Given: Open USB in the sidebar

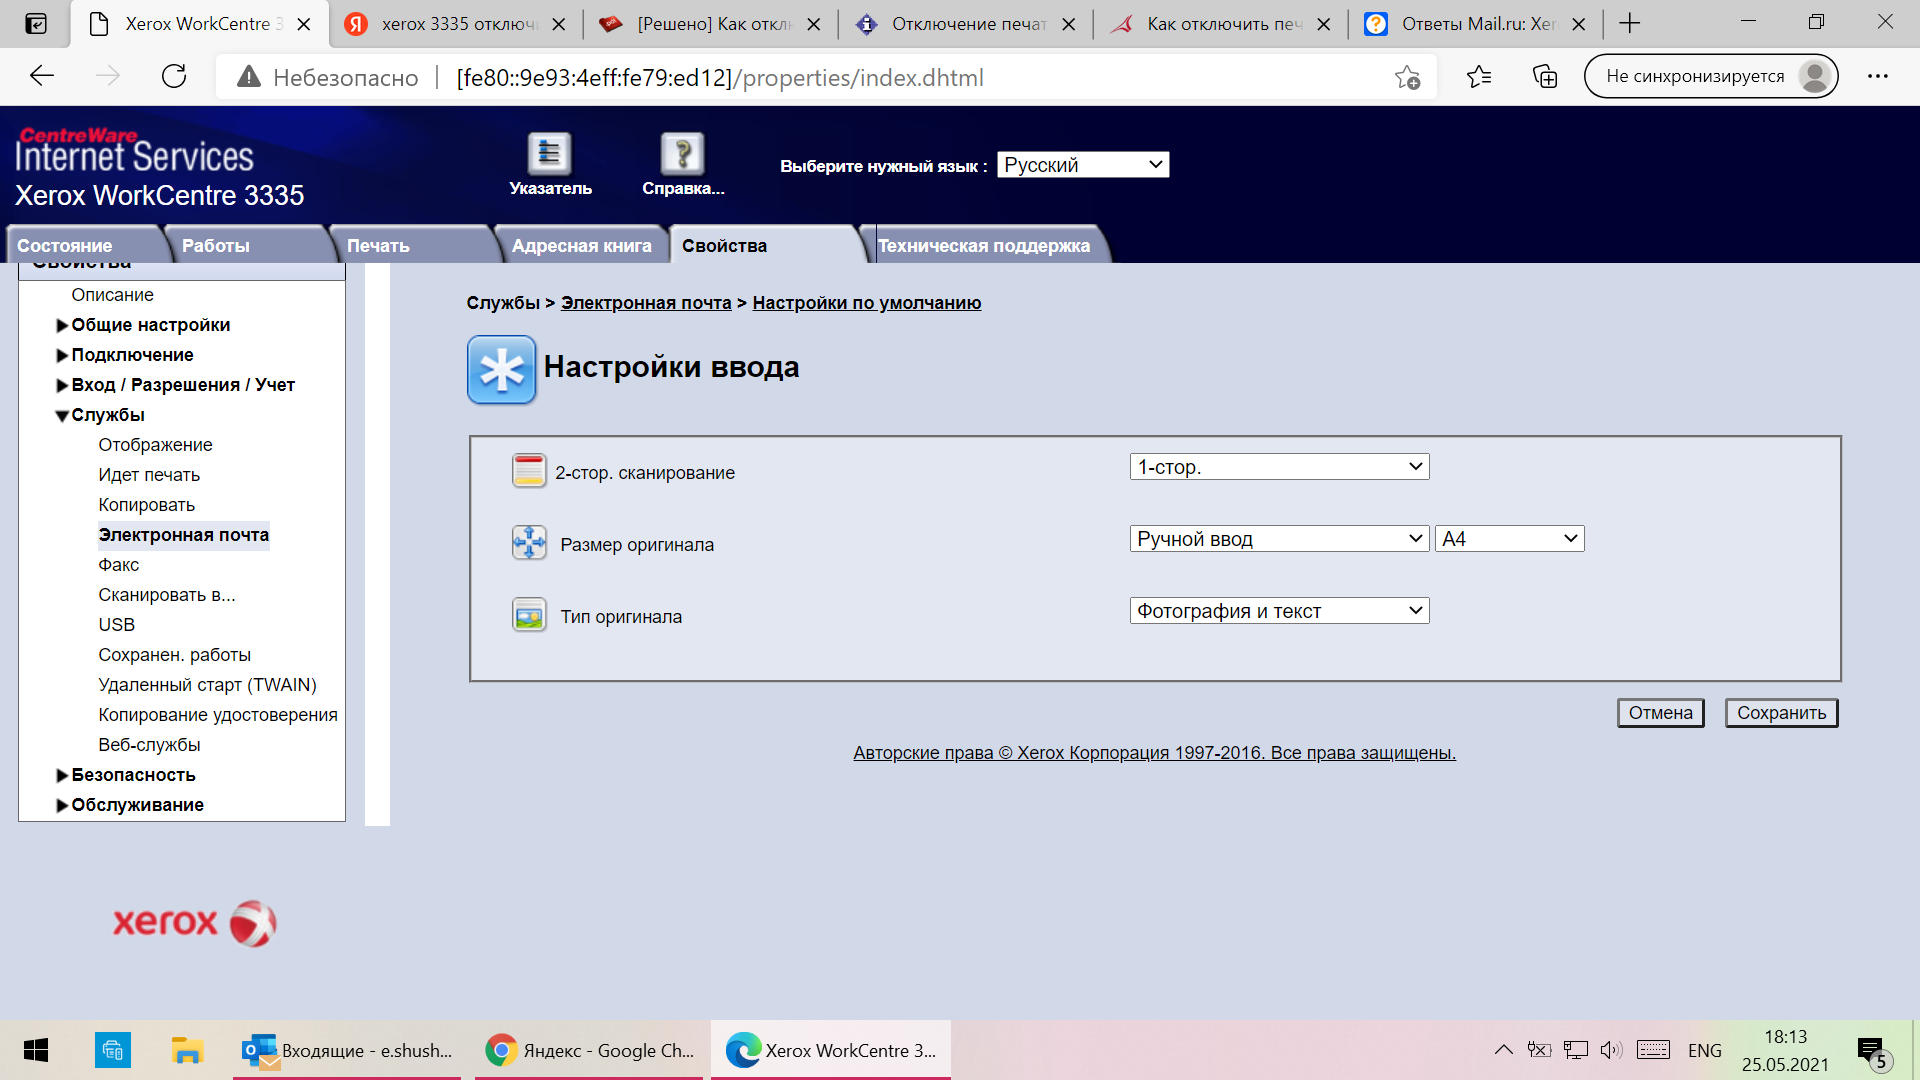Looking at the screenshot, I should (116, 625).
